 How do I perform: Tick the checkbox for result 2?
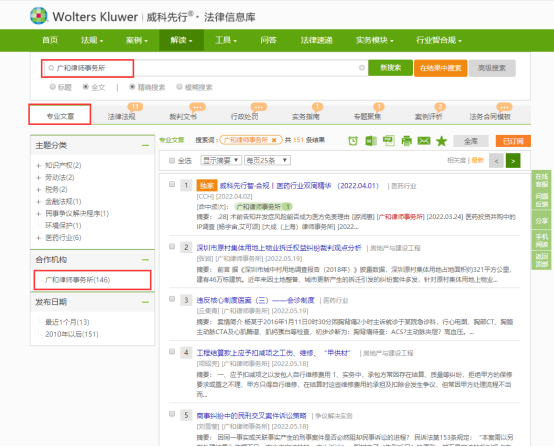pyautogui.click(x=172, y=246)
